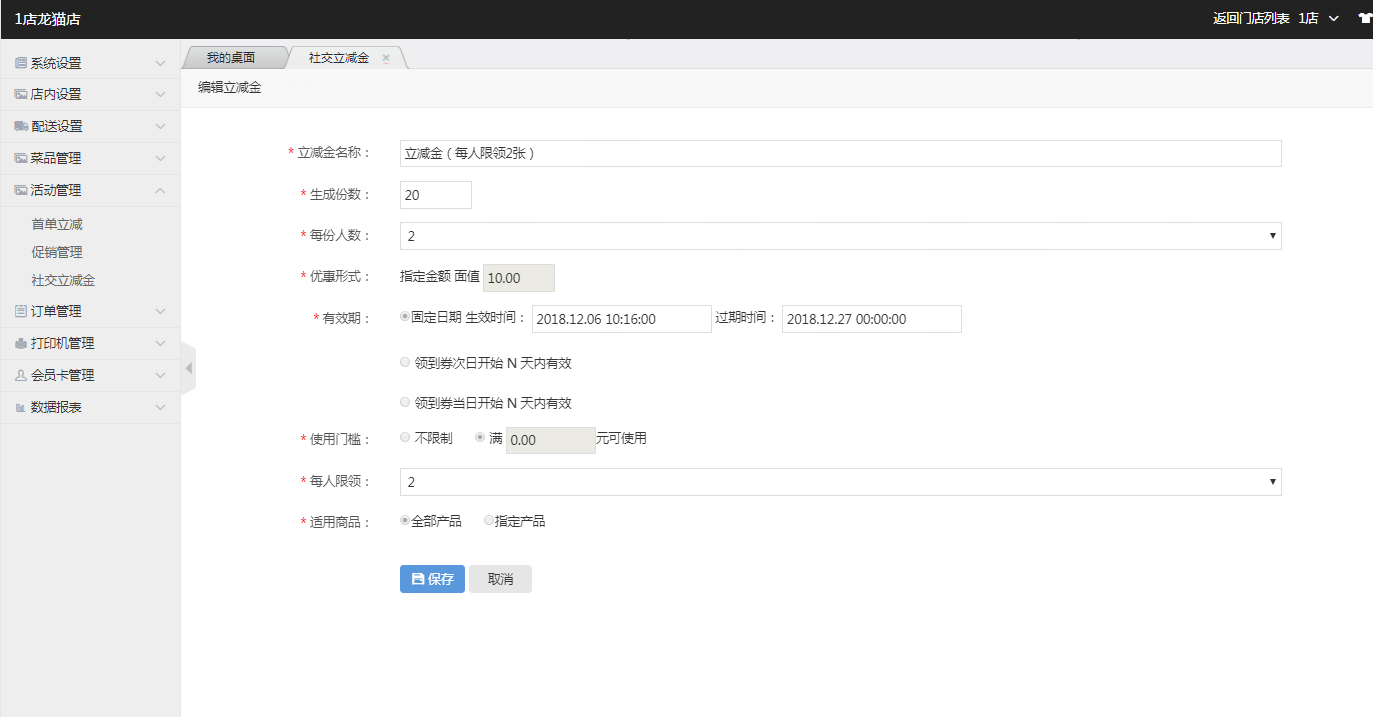The width and height of the screenshot is (1373, 717).
Task: Collapse the sidebar with the arrow handle
Action: tap(188, 368)
